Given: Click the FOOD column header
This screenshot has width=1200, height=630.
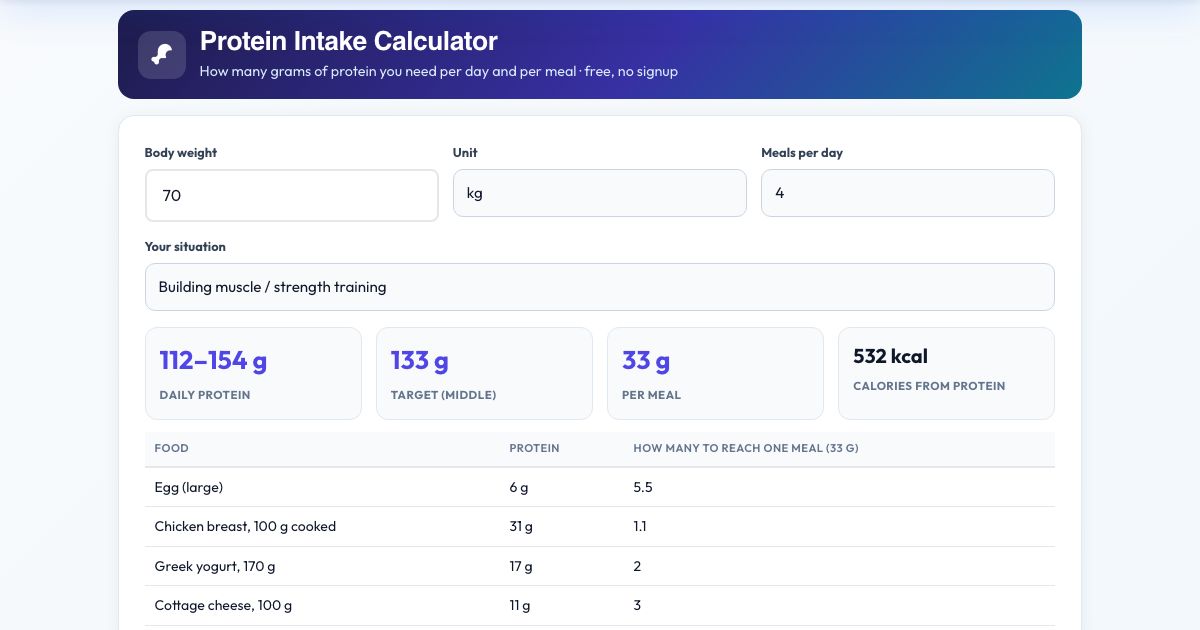Looking at the screenshot, I should point(172,448).
